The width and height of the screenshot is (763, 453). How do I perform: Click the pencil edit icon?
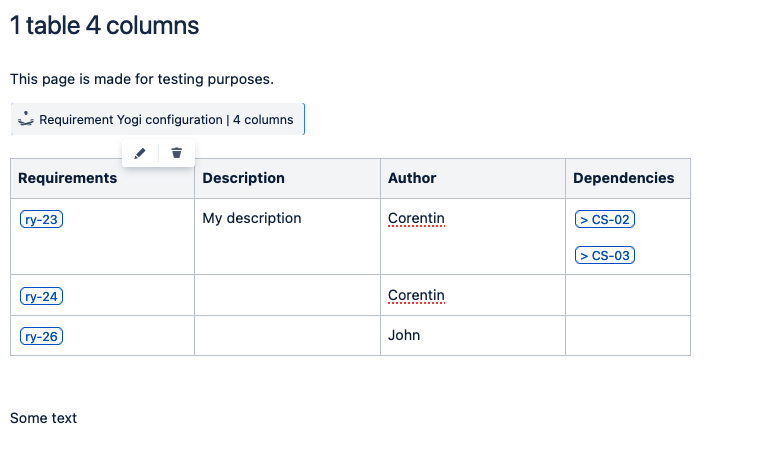(140, 153)
